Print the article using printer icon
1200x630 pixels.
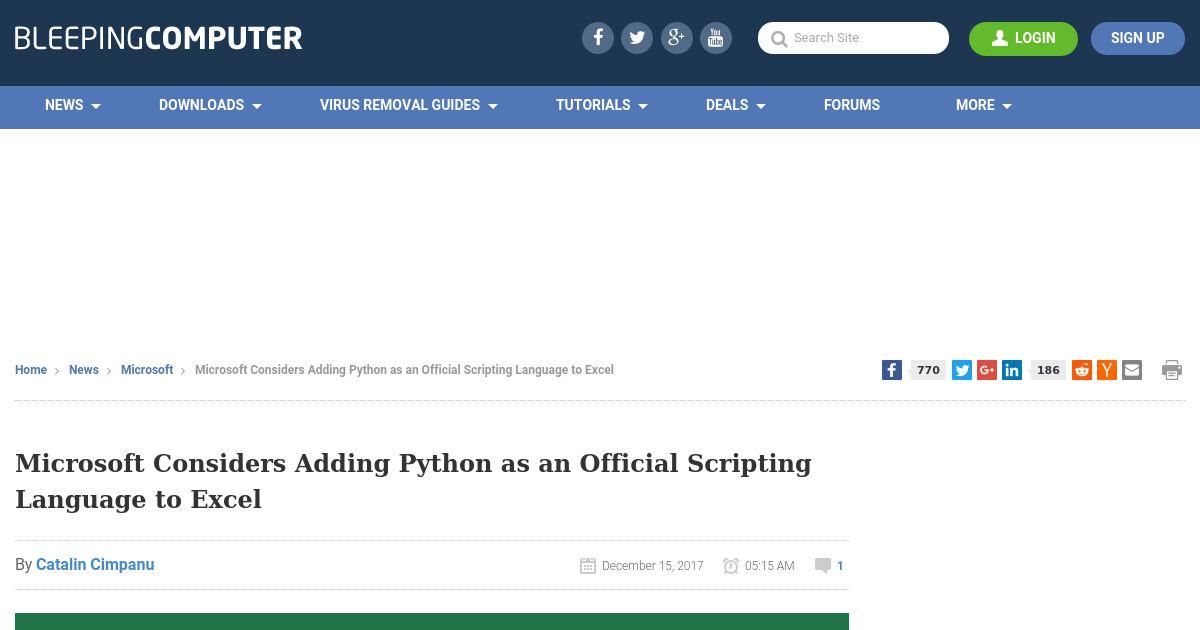[x=1172, y=370]
